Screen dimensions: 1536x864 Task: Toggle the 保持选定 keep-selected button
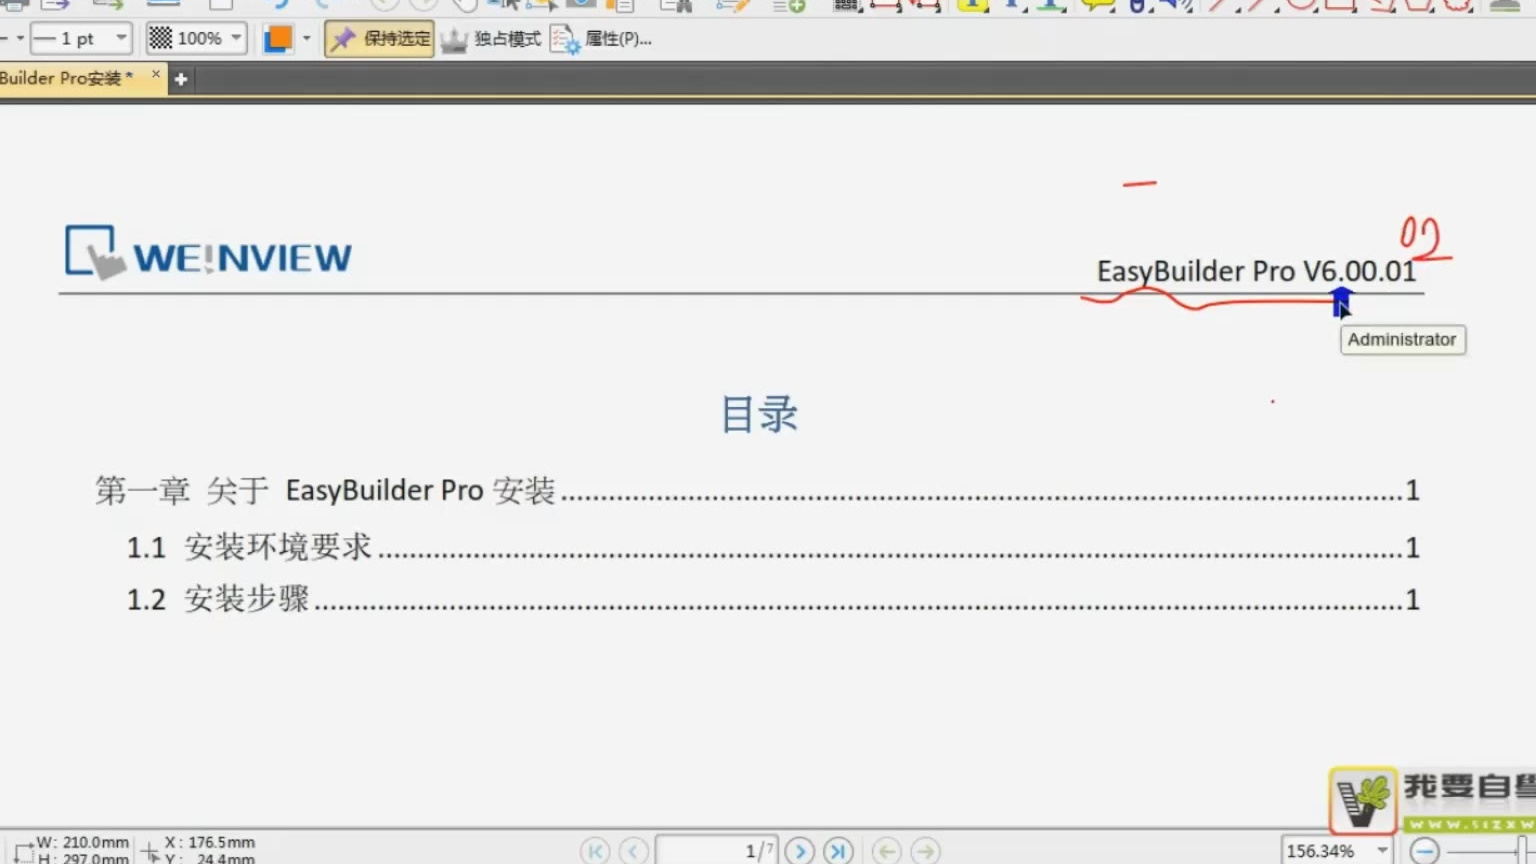(380, 39)
